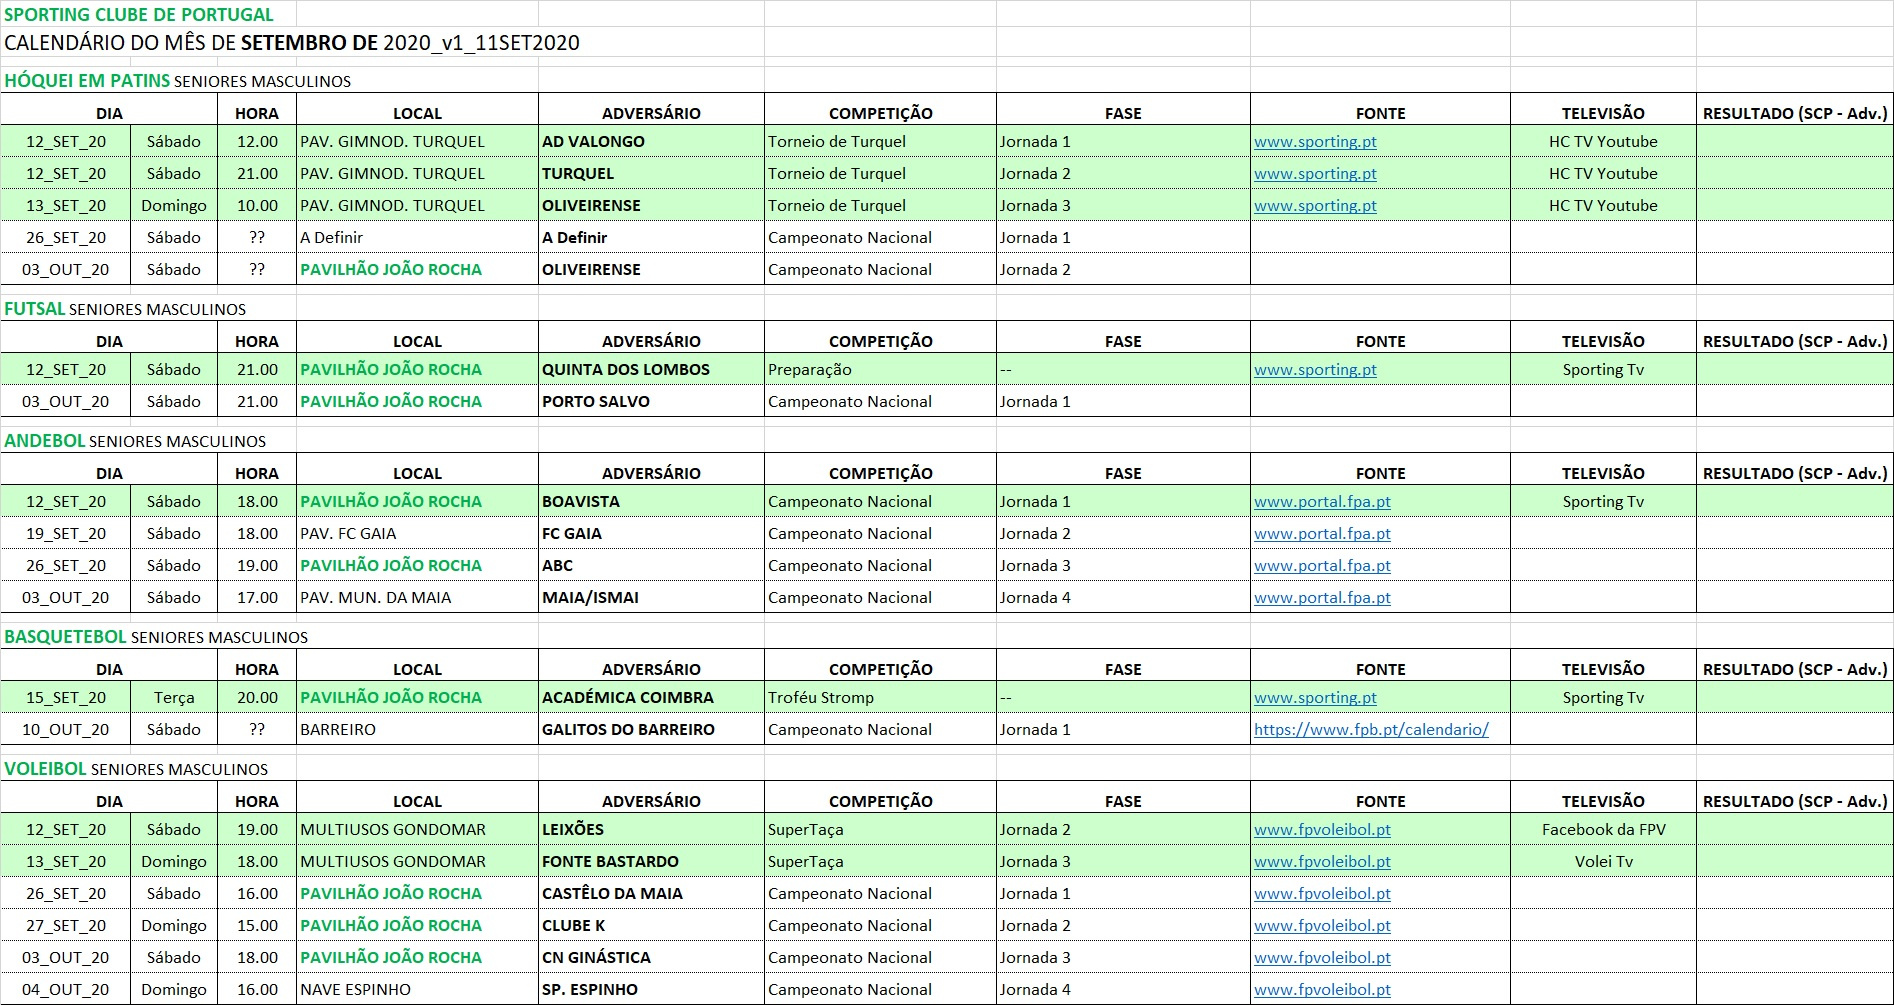Viewport: 1894px width, 1005px height.
Task: Click the FC GAIA opponent cell
Action: click(651, 534)
